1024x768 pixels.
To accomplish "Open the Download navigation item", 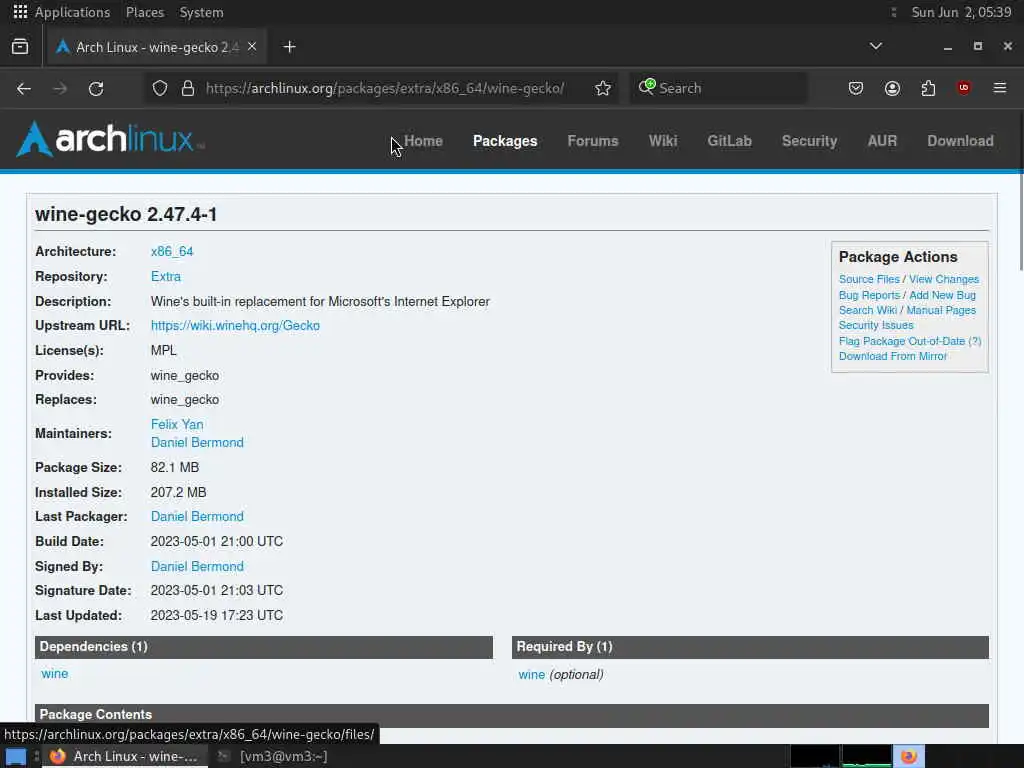I will [x=960, y=141].
